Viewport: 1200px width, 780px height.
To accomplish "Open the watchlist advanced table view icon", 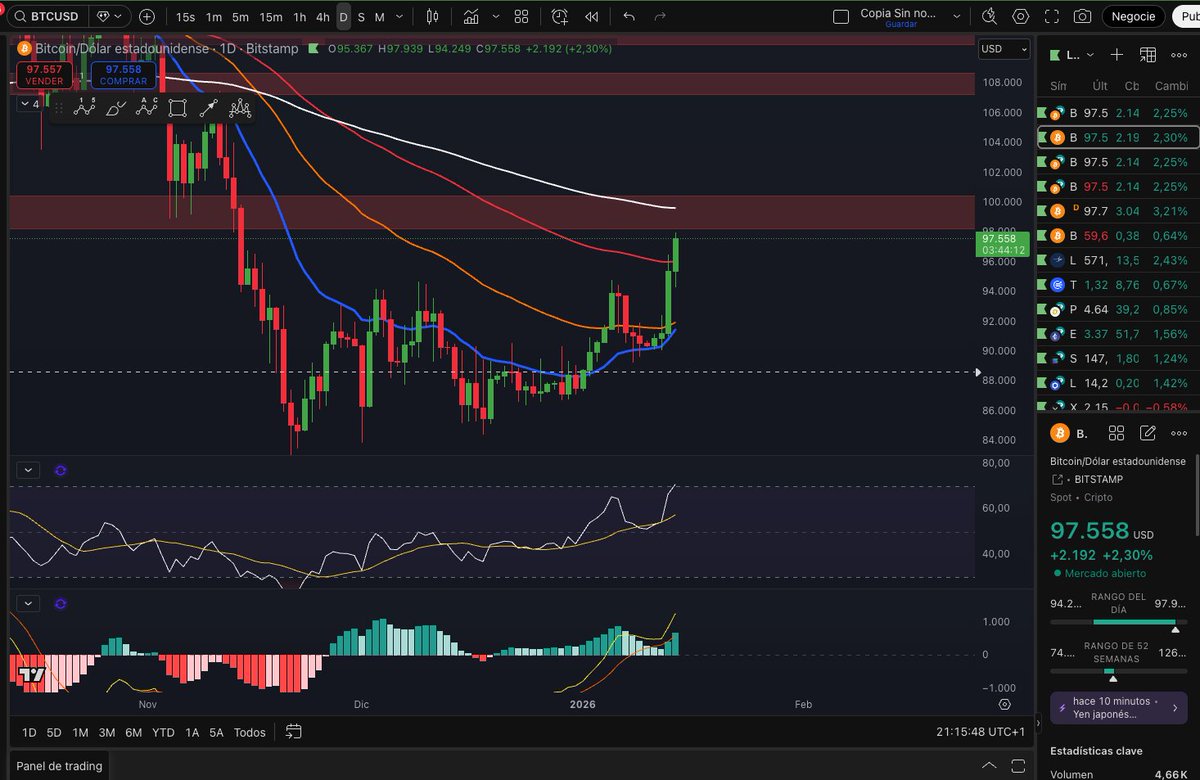I will coord(1148,55).
